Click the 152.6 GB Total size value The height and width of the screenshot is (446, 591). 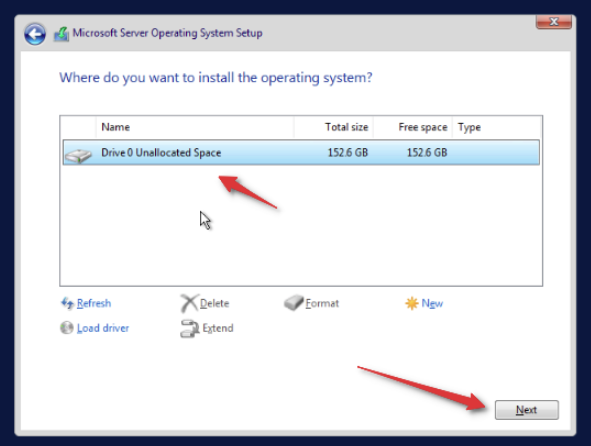pyautogui.click(x=348, y=152)
